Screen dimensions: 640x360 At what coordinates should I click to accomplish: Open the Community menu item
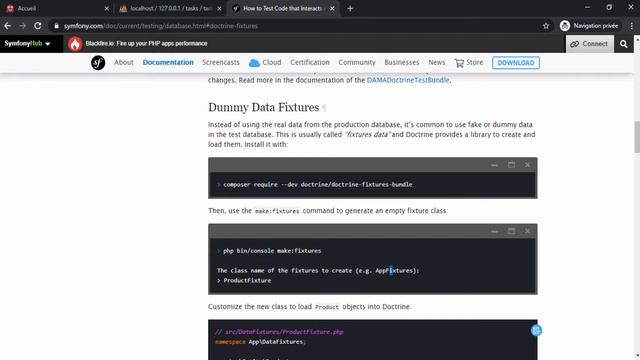357,62
